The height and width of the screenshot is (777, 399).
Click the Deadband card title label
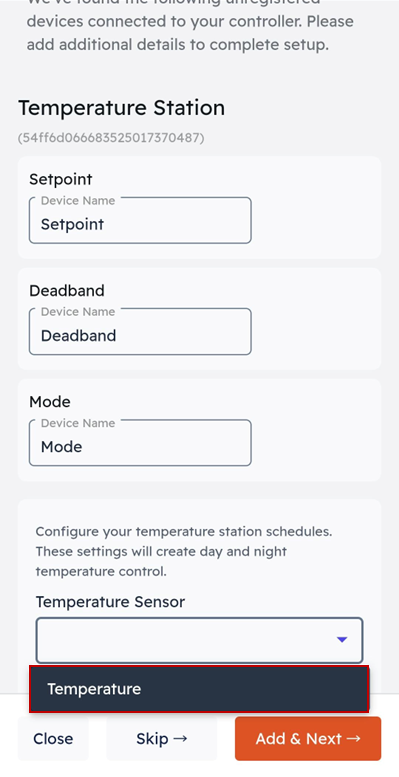(x=67, y=290)
